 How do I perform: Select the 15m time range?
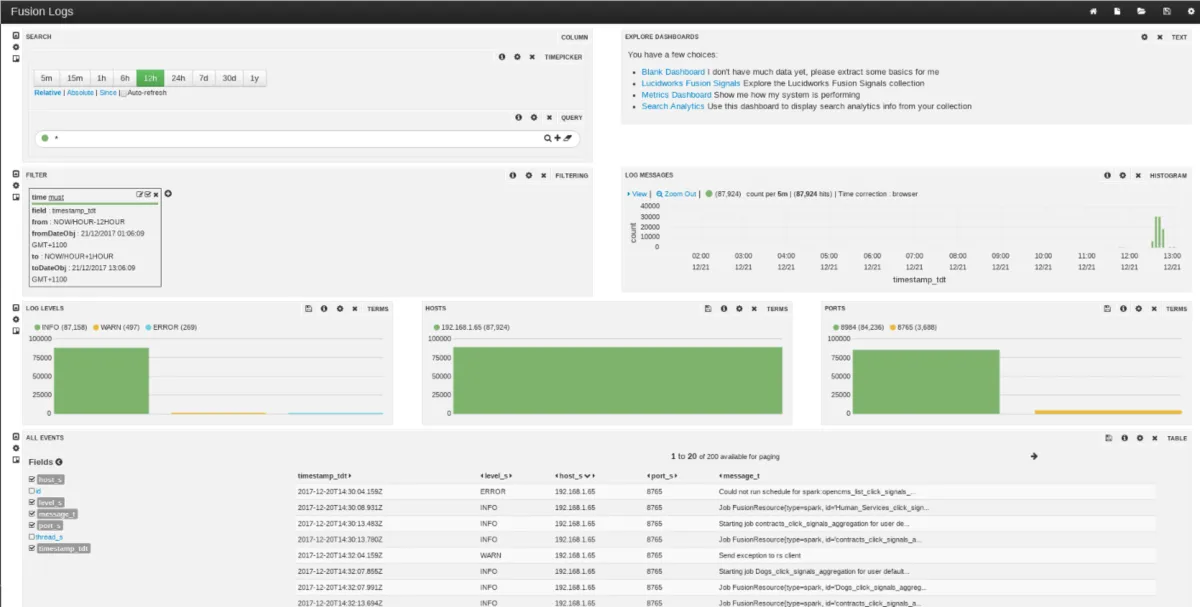pos(75,78)
